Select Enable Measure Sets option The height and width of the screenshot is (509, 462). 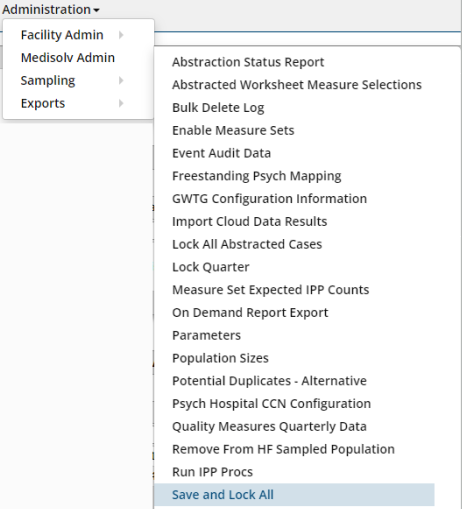(x=233, y=130)
